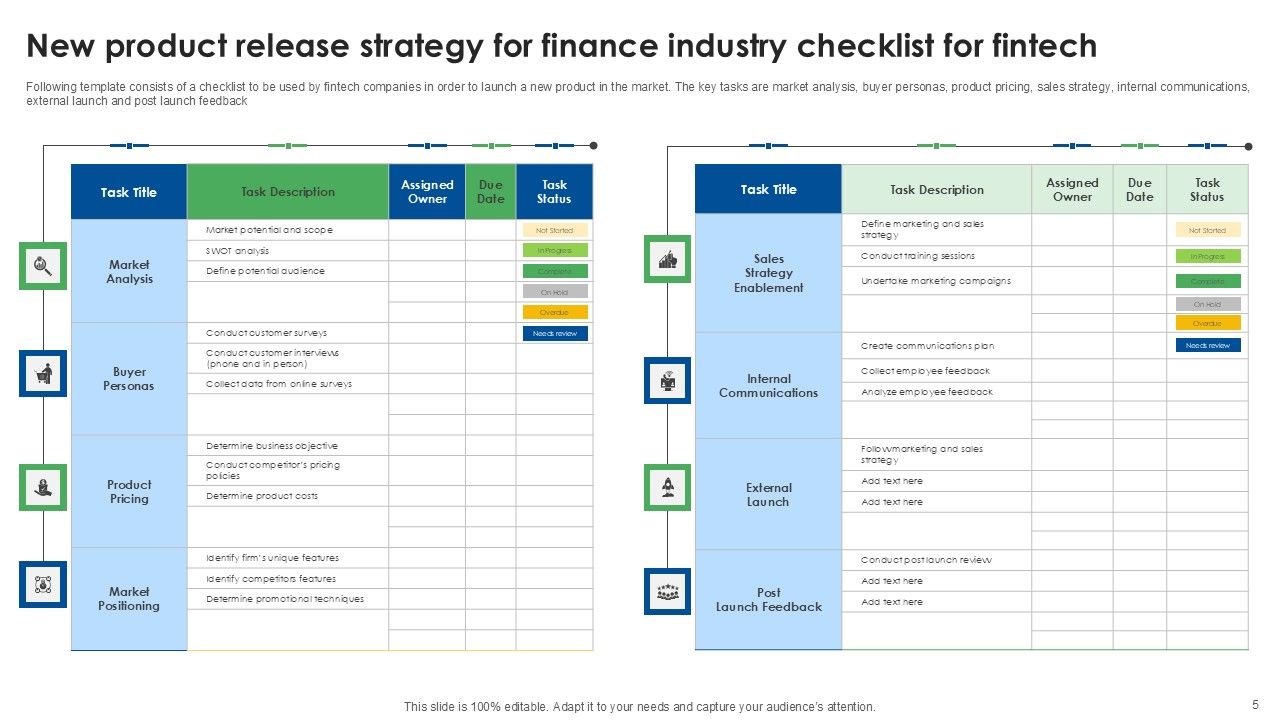Click the SWOT analysis task row

238,251
